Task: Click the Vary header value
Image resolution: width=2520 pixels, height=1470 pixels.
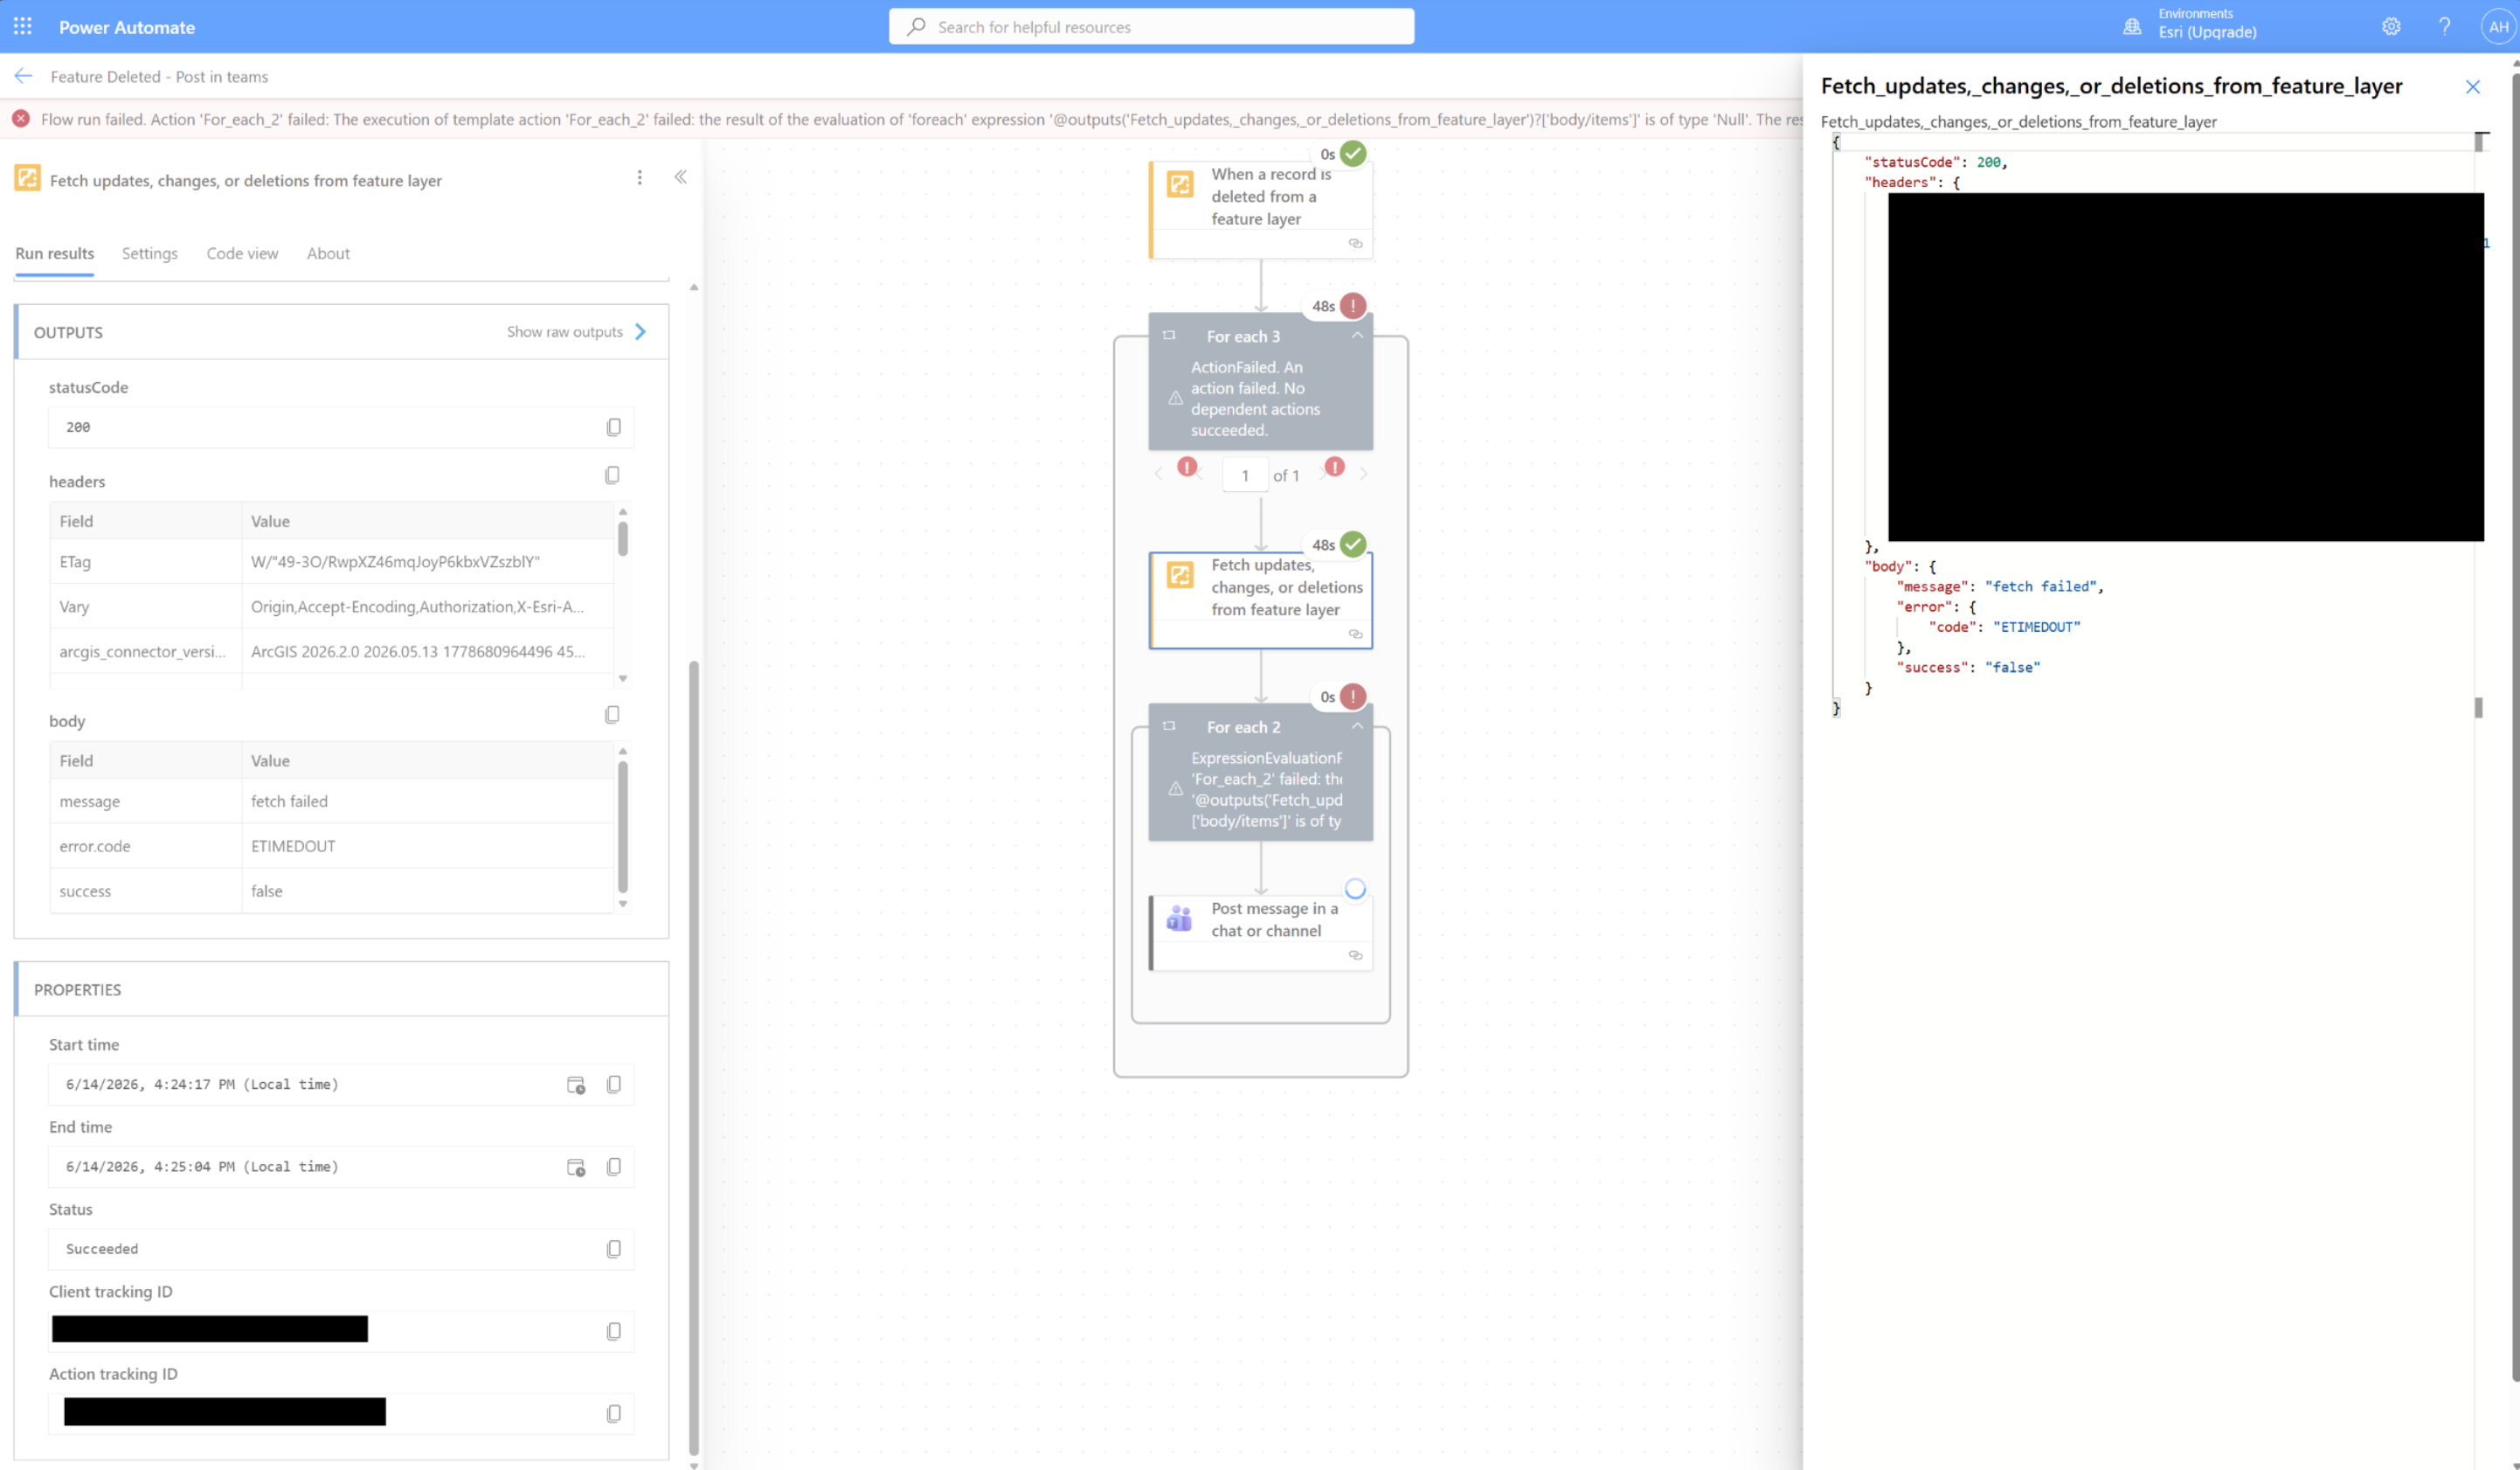Action: (x=417, y=607)
